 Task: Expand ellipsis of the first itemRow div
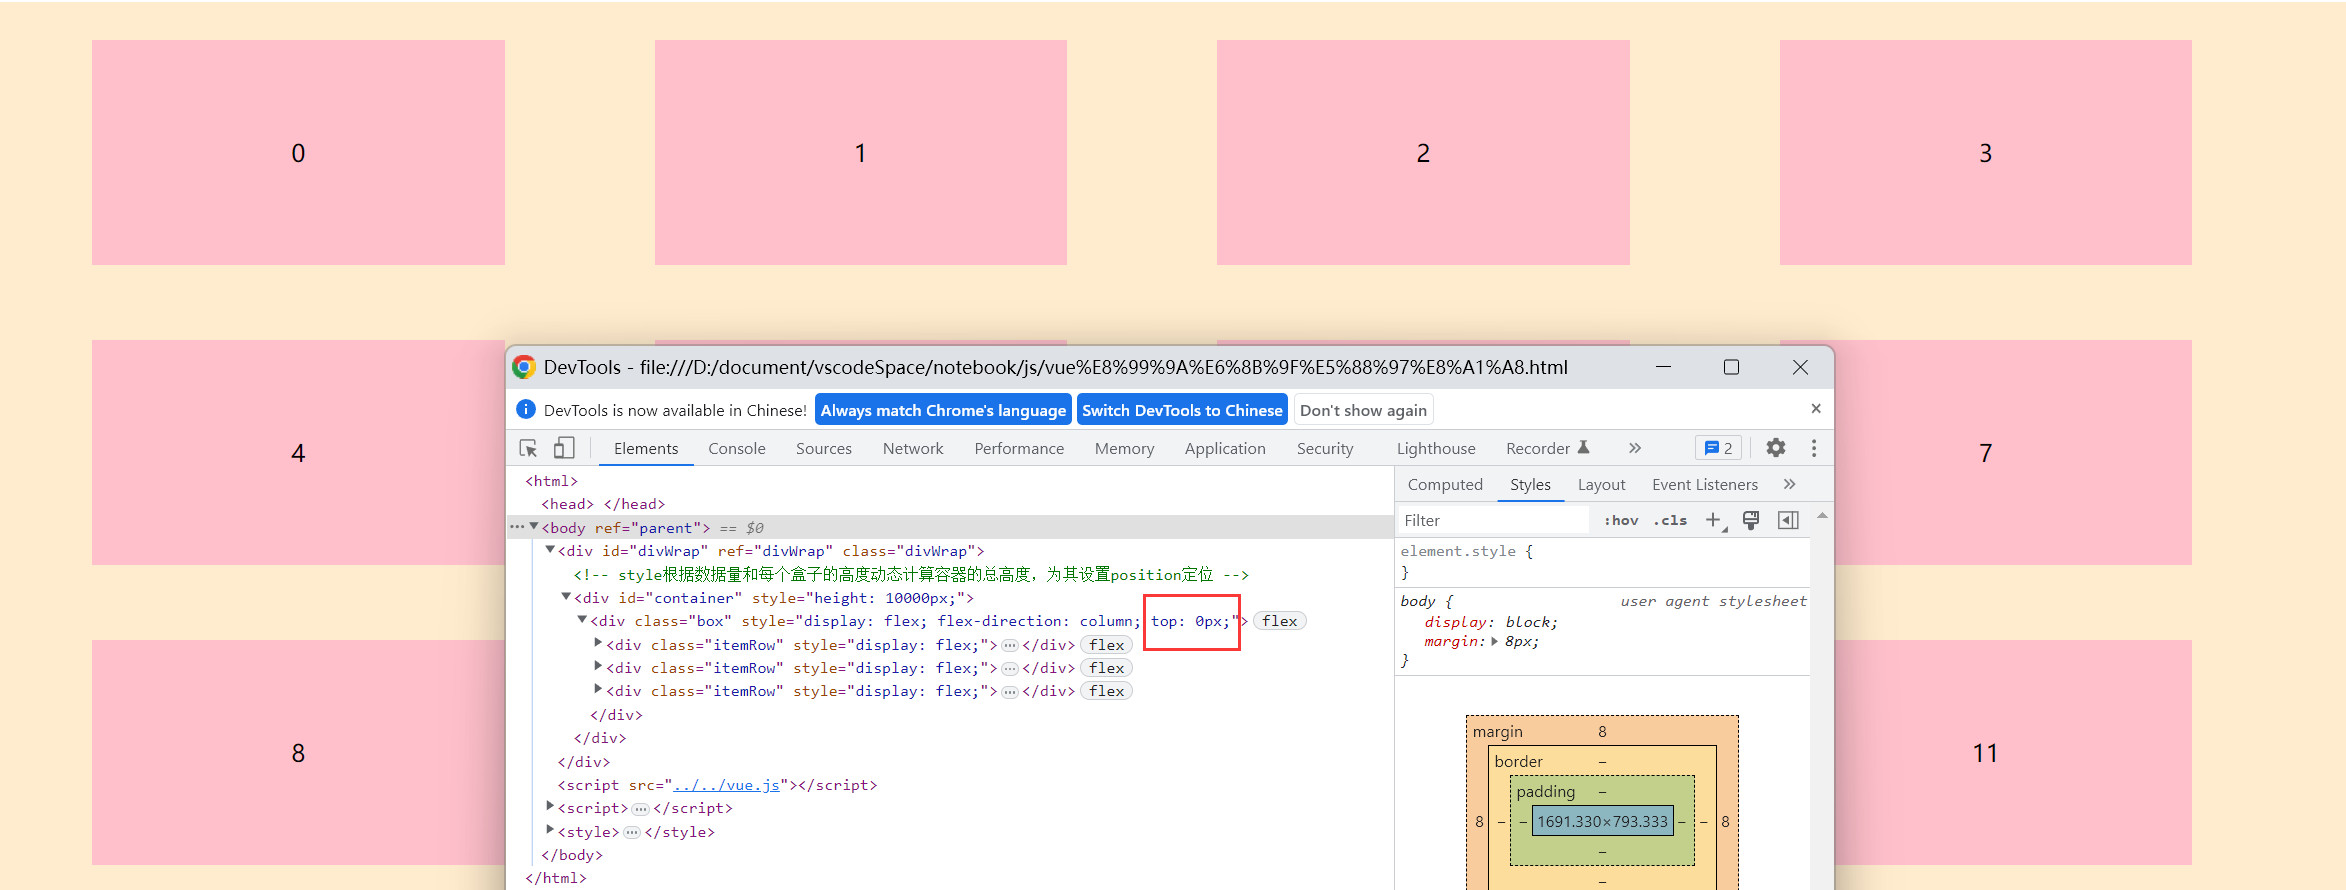(x=1010, y=646)
